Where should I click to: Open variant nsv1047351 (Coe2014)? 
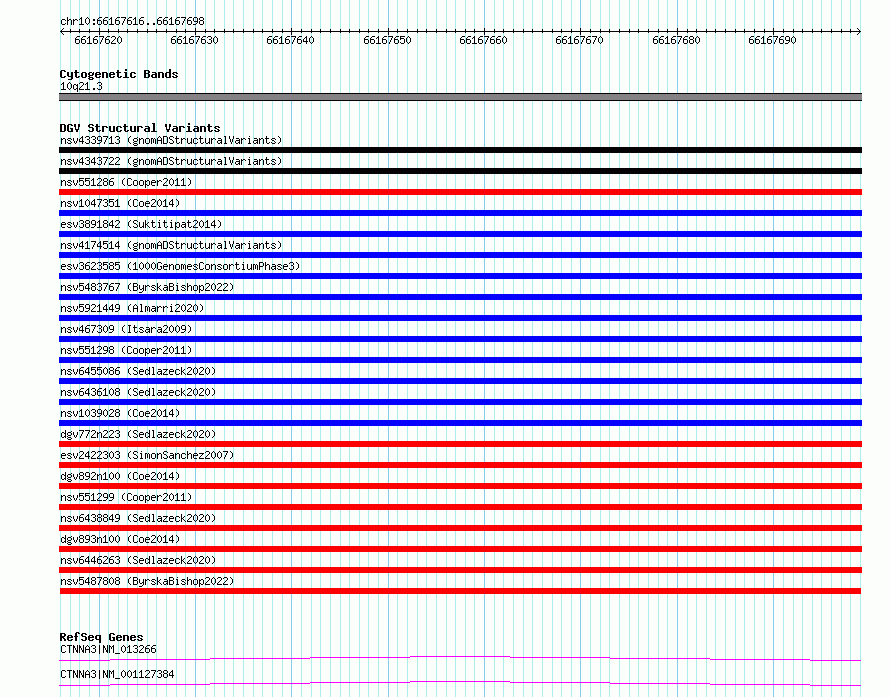pyautogui.click(x=120, y=203)
